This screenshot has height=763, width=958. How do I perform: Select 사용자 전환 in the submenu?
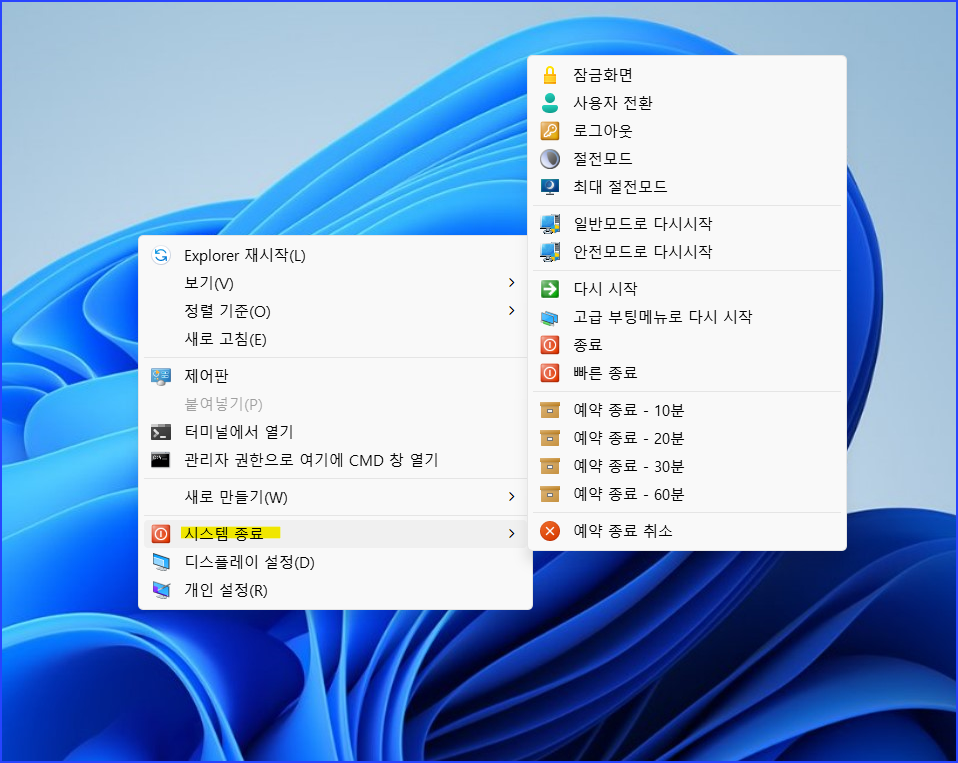point(687,103)
